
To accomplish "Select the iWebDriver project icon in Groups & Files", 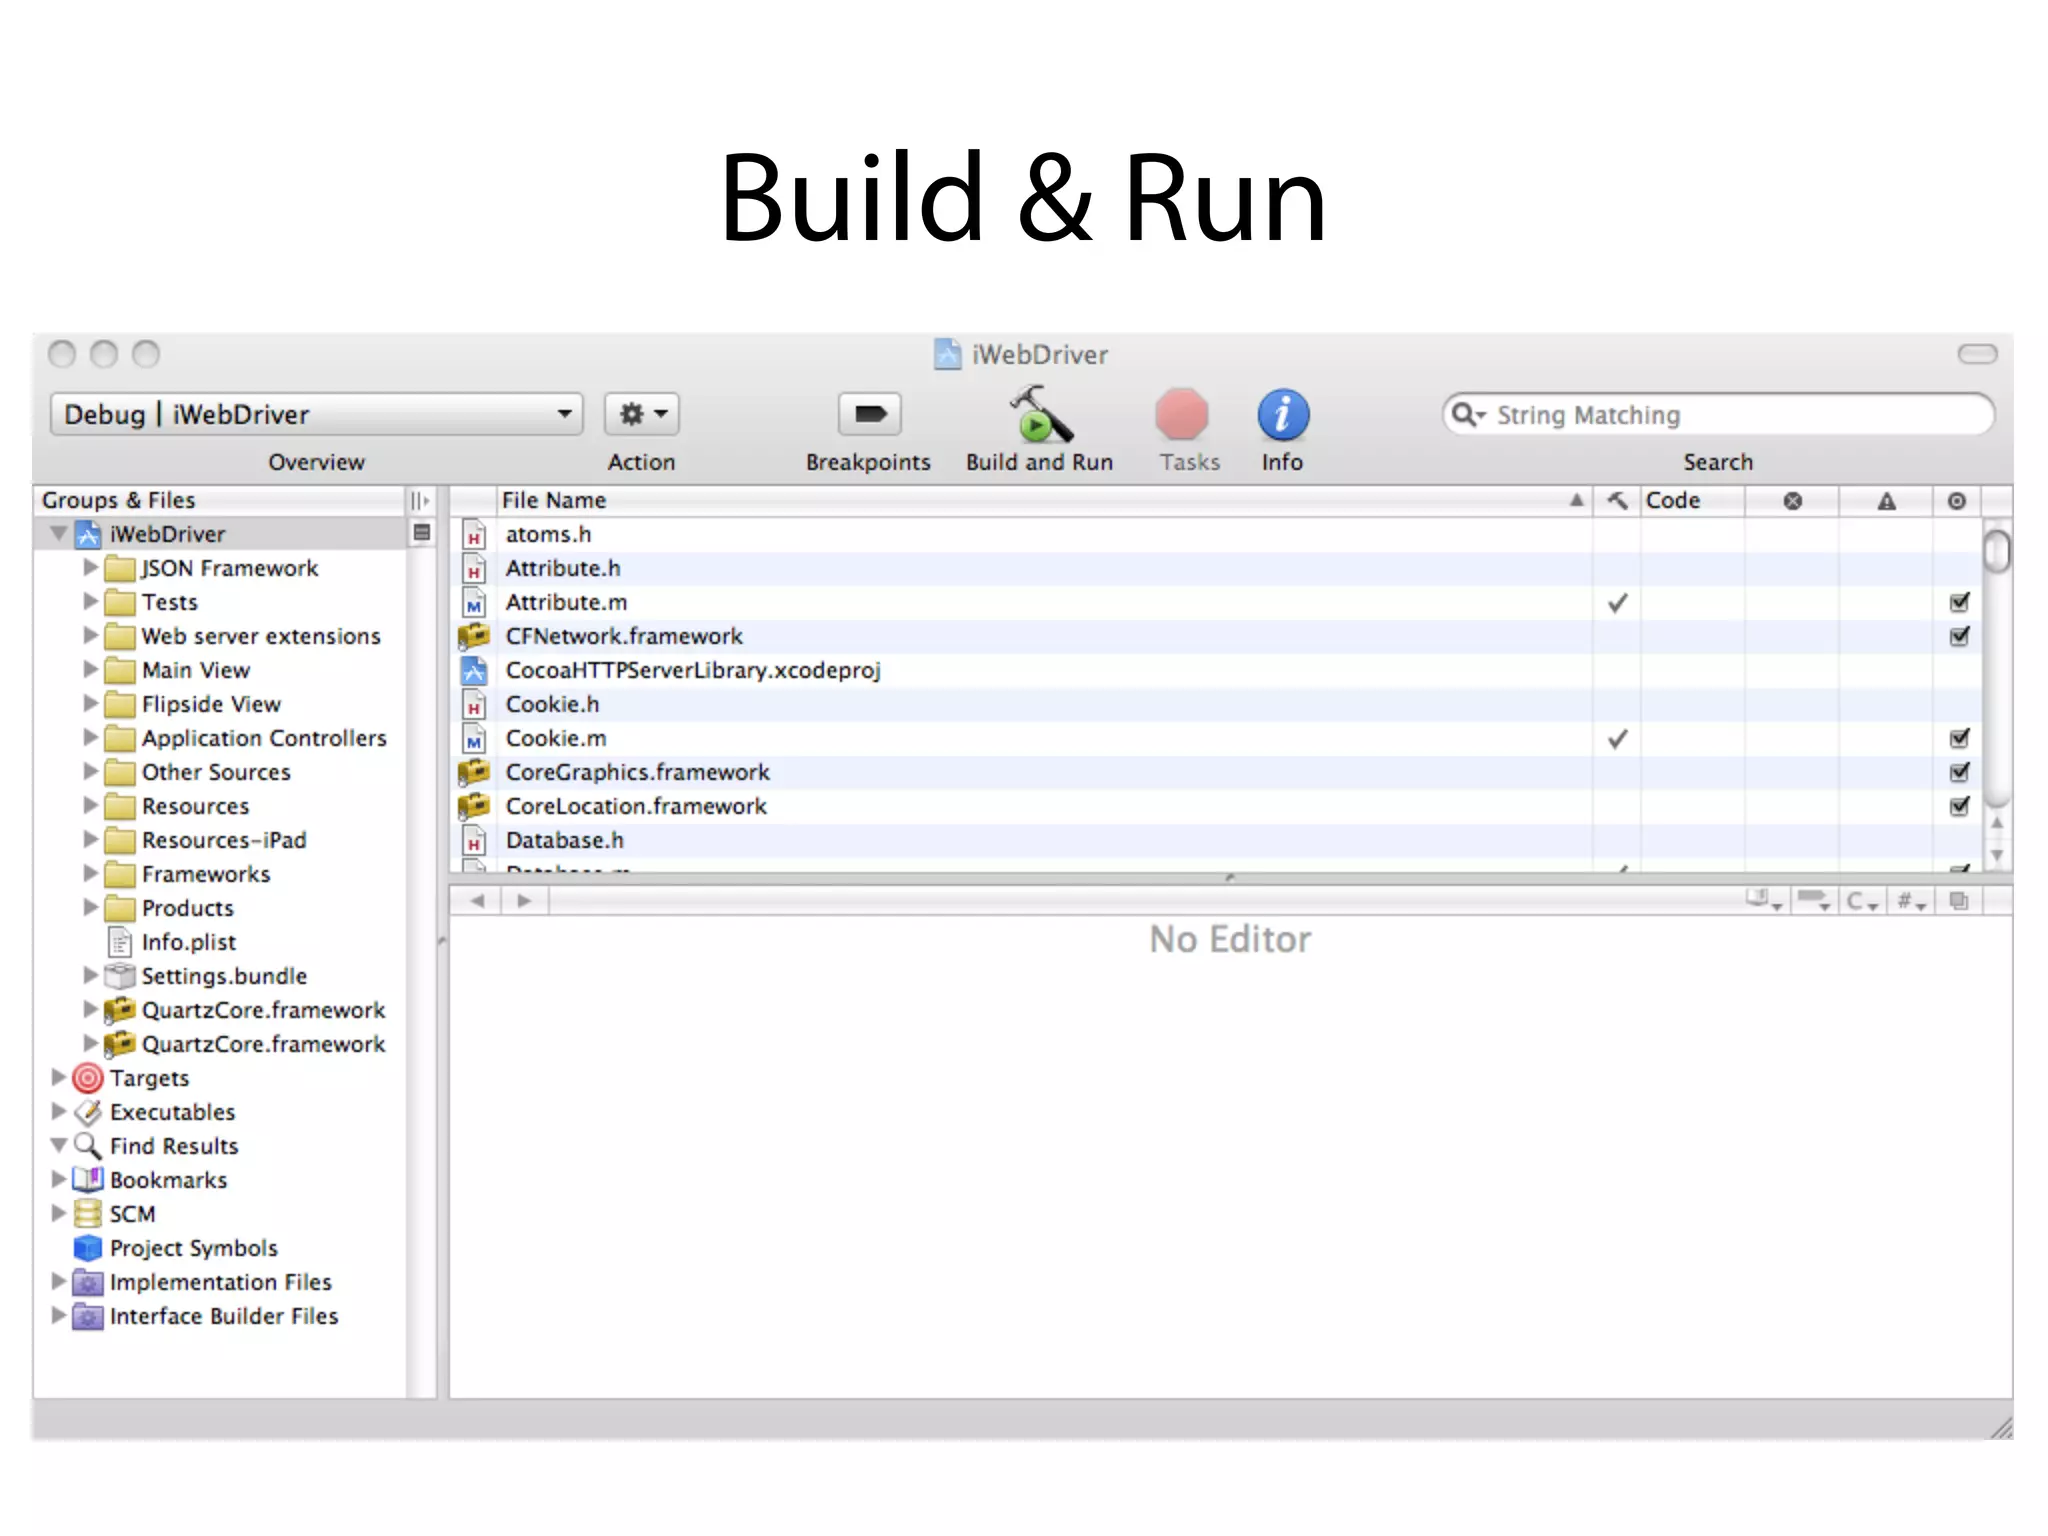I will pos(89,534).
